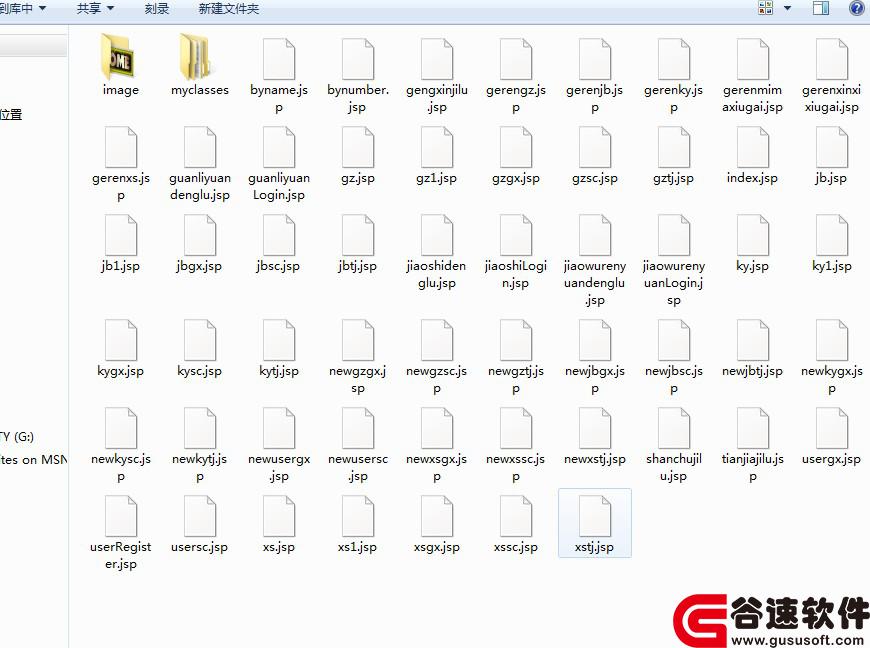
Task: Click the xssc.jsp file name
Action: 515,548
